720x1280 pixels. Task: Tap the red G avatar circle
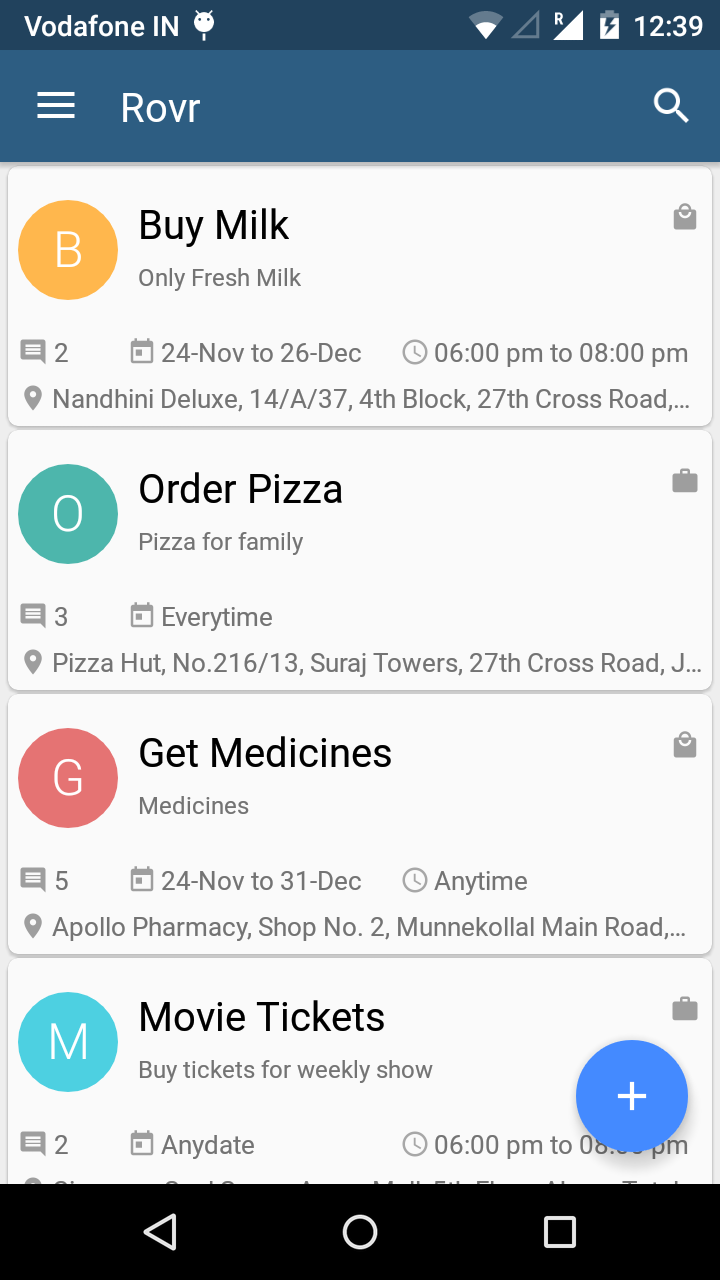68,778
